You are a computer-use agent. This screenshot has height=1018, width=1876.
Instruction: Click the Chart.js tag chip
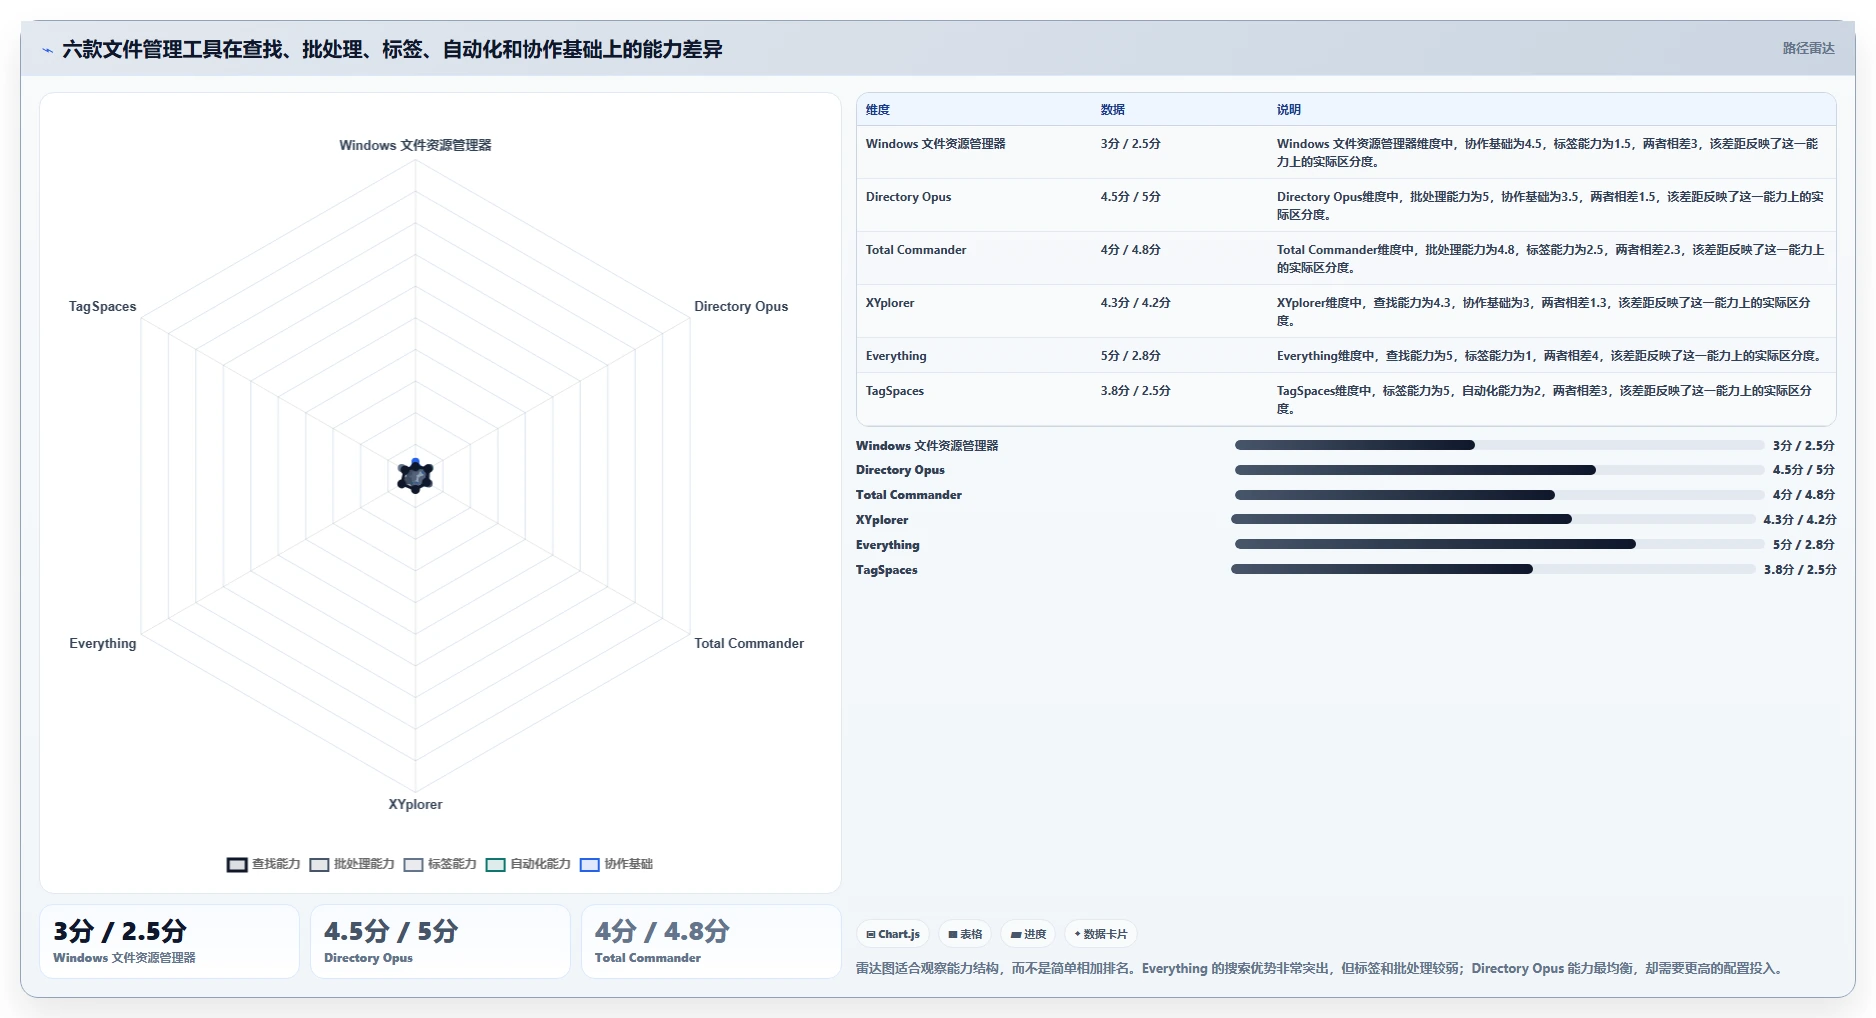click(x=893, y=934)
